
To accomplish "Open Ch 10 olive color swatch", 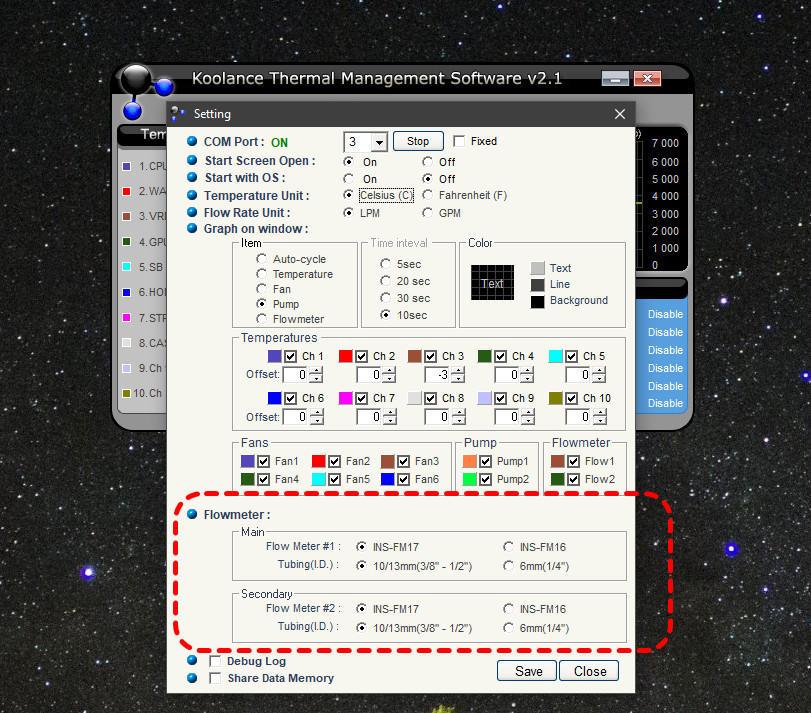I will pyautogui.click(x=555, y=398).
